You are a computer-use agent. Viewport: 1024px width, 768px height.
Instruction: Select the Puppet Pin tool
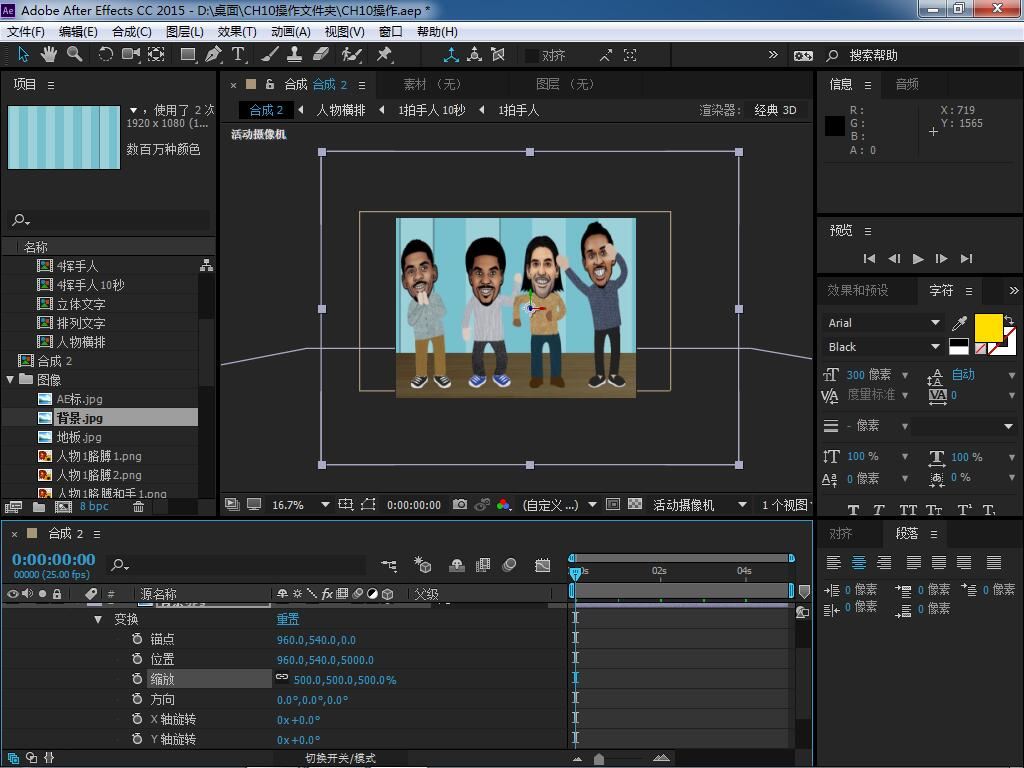click(384, 54)
